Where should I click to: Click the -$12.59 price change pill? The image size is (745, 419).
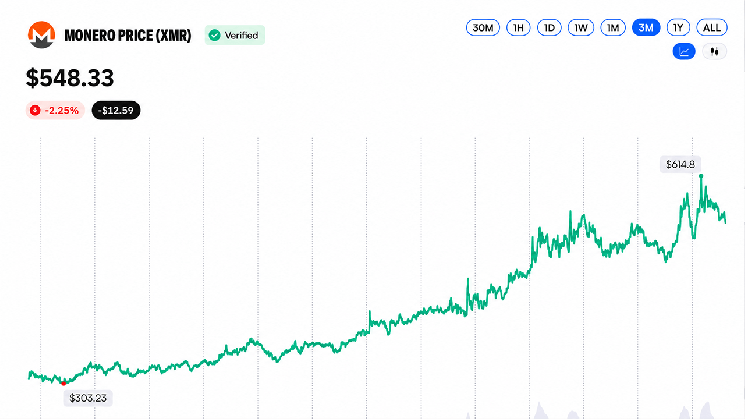tap(116, 110)
